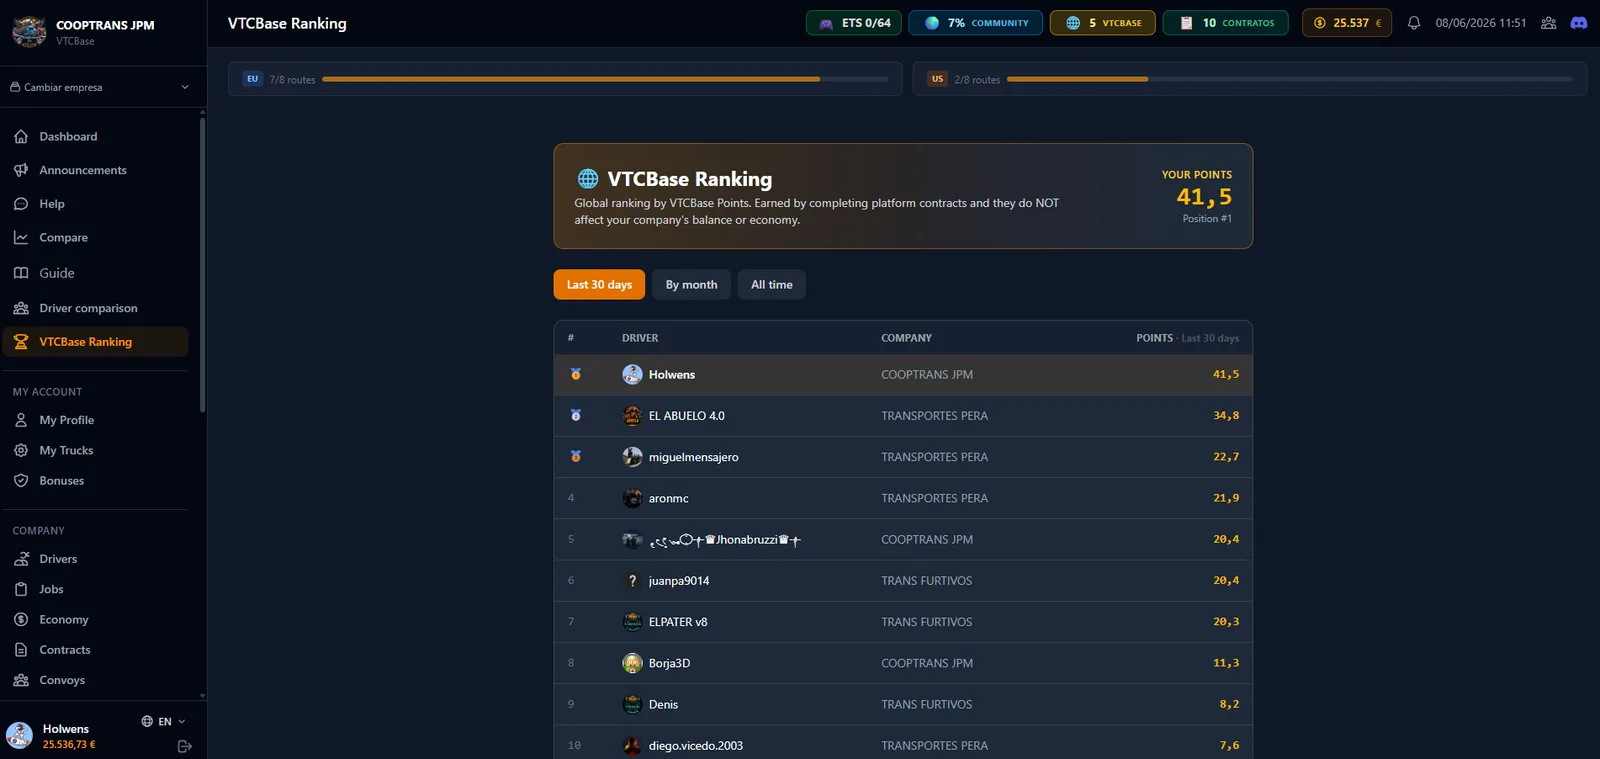Click TRANSPORTES PERA in aronmc row

935,498
